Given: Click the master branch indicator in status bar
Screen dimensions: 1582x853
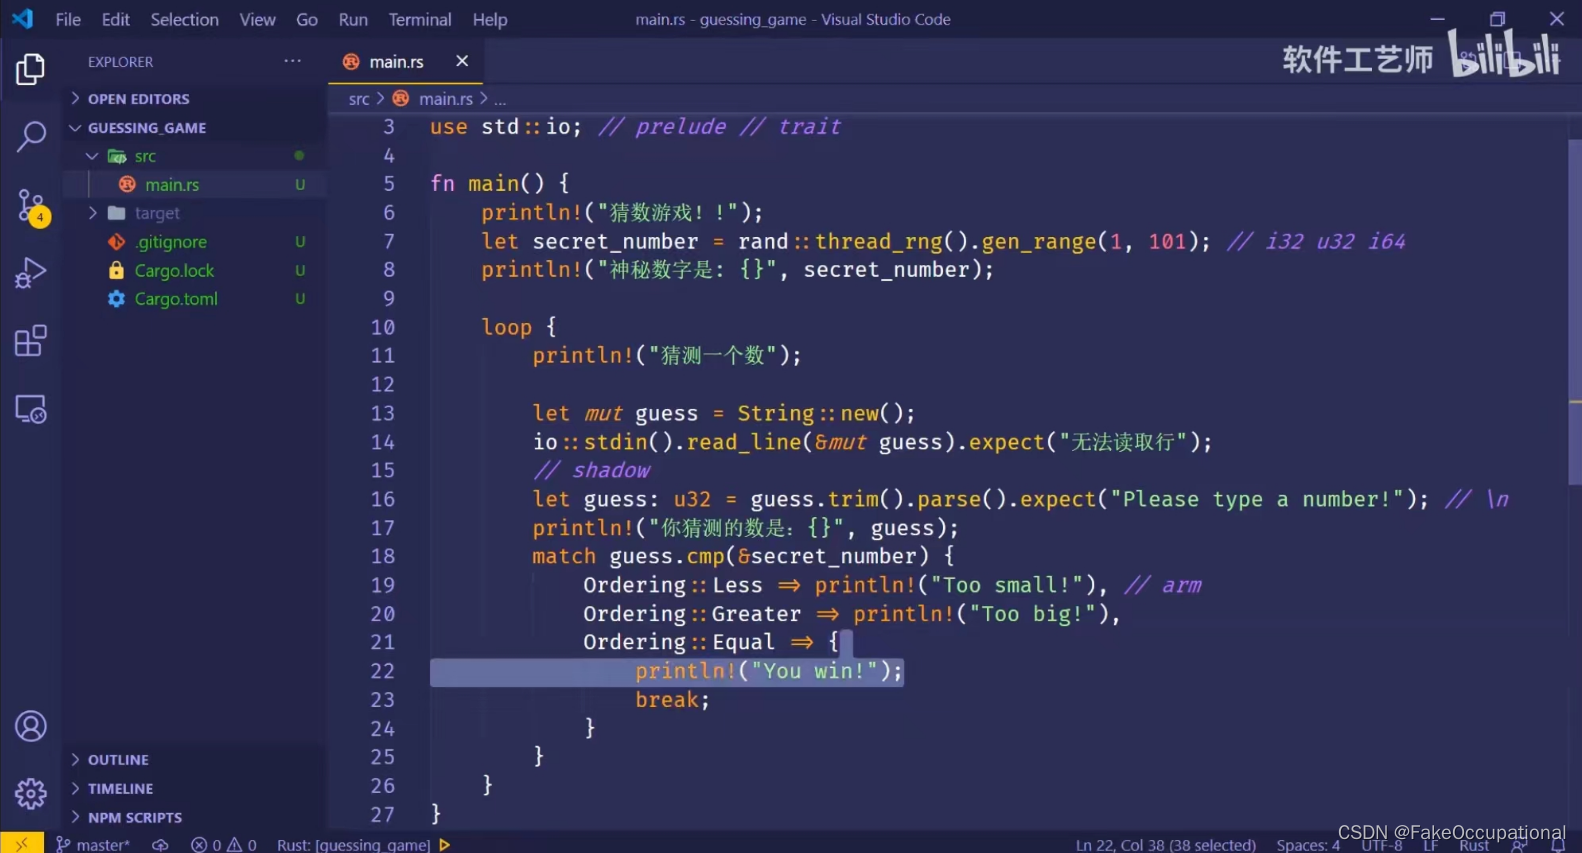Looking at the screenshot, I should 93,845.
